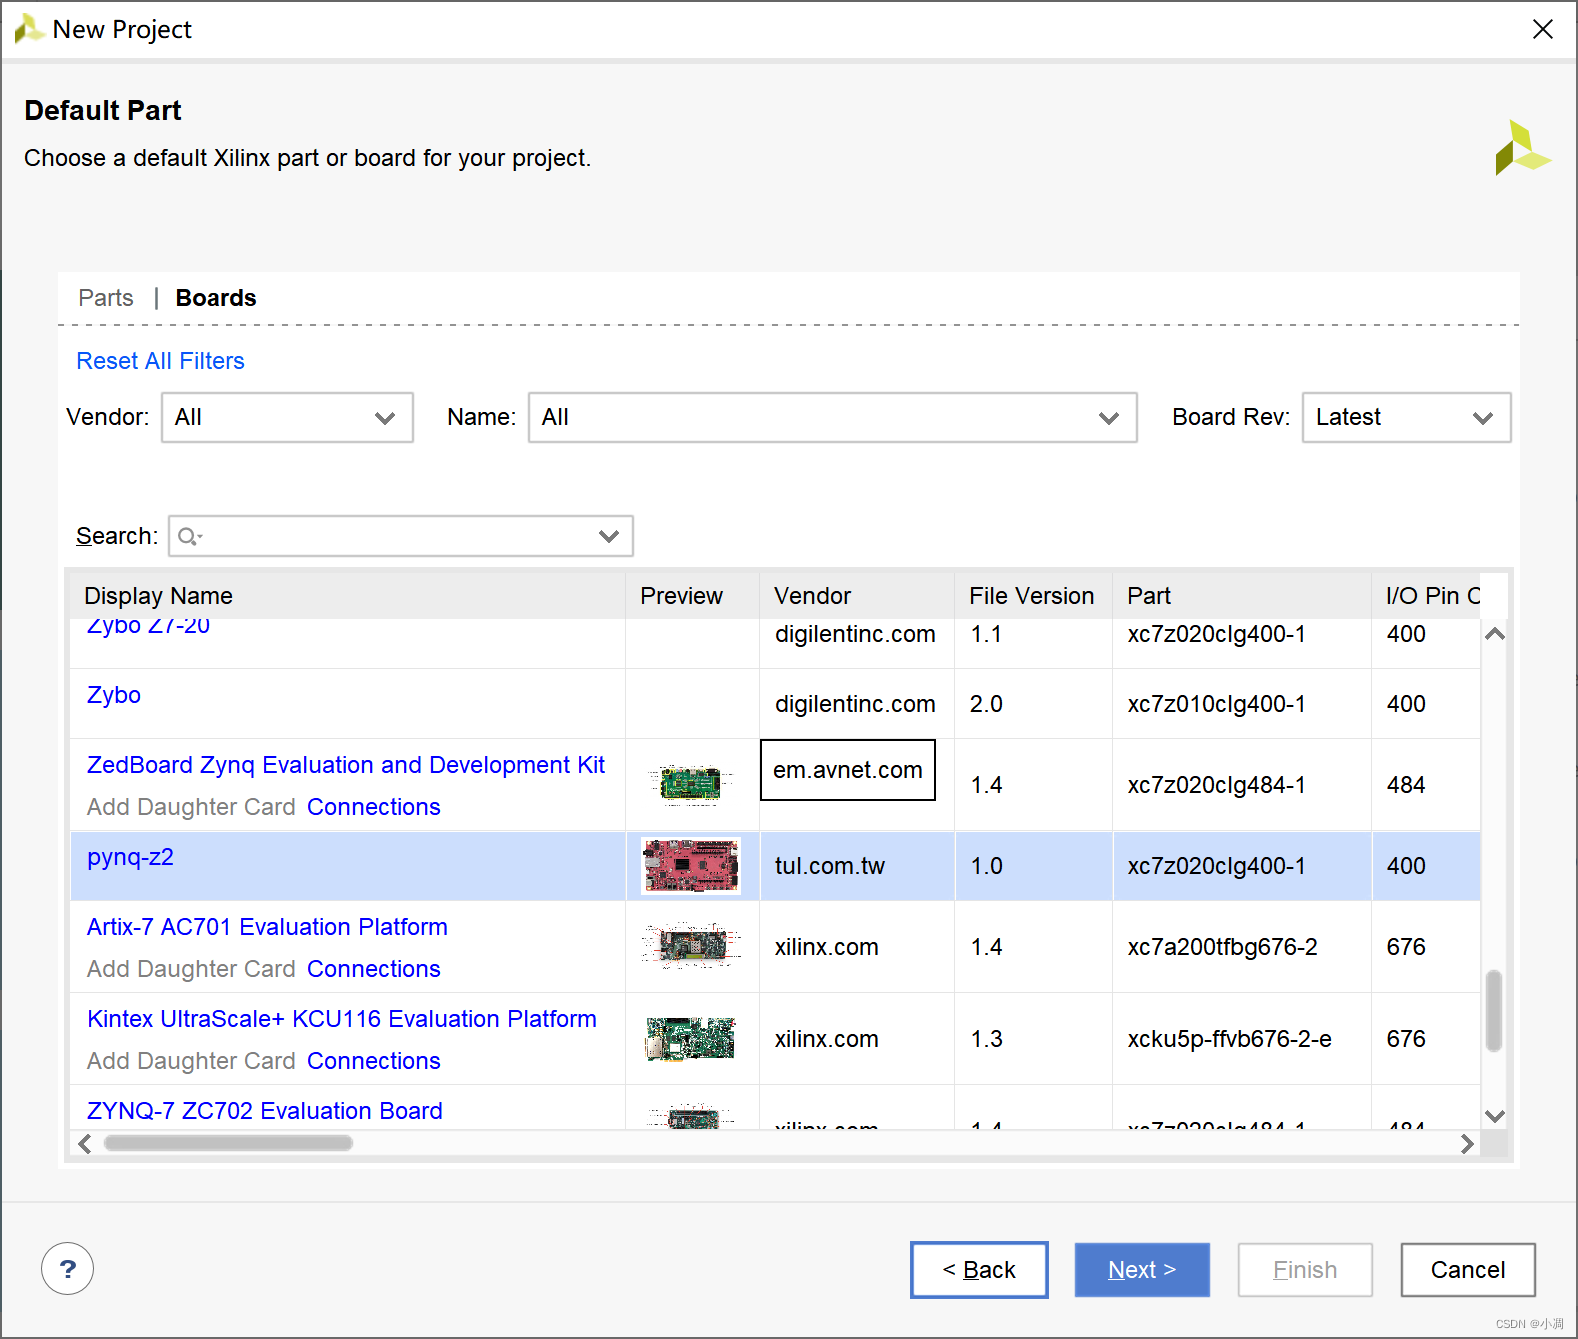This screenshot has width=1578, height=1339.
Task: Expand the Name filter dropdown
Action: click(832, 417)
